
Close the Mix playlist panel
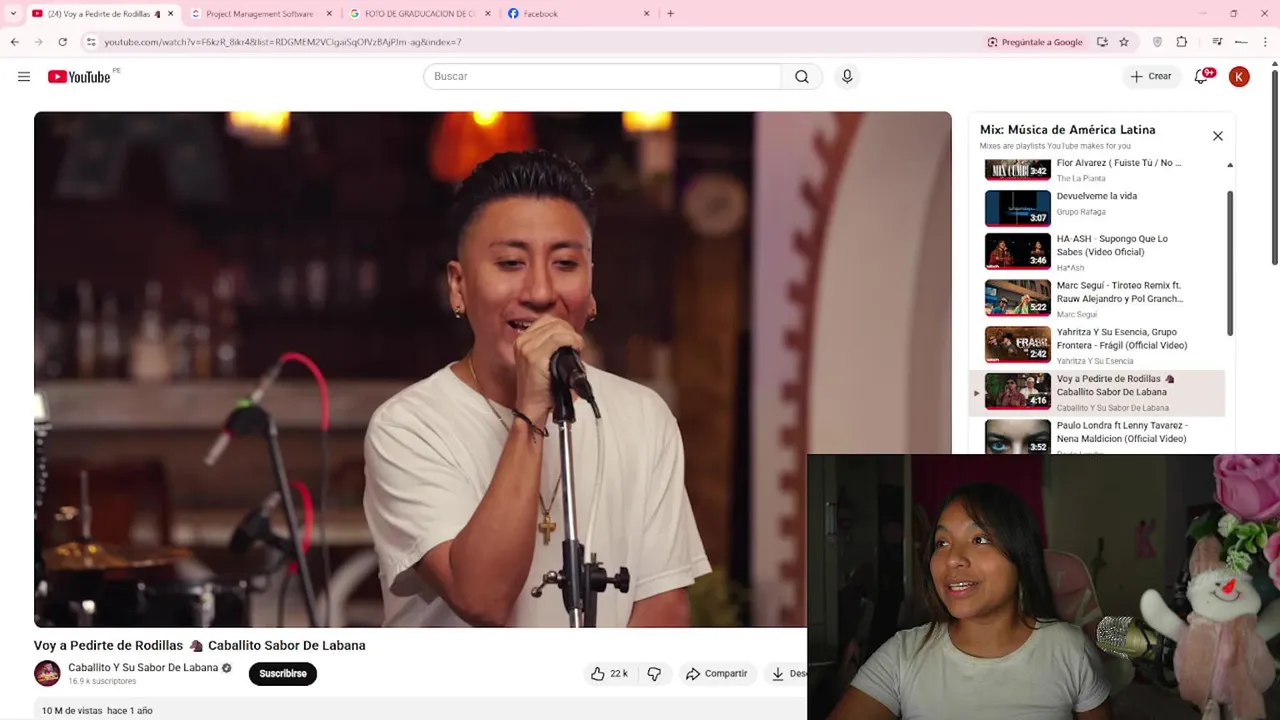(x=1218, y=136)
